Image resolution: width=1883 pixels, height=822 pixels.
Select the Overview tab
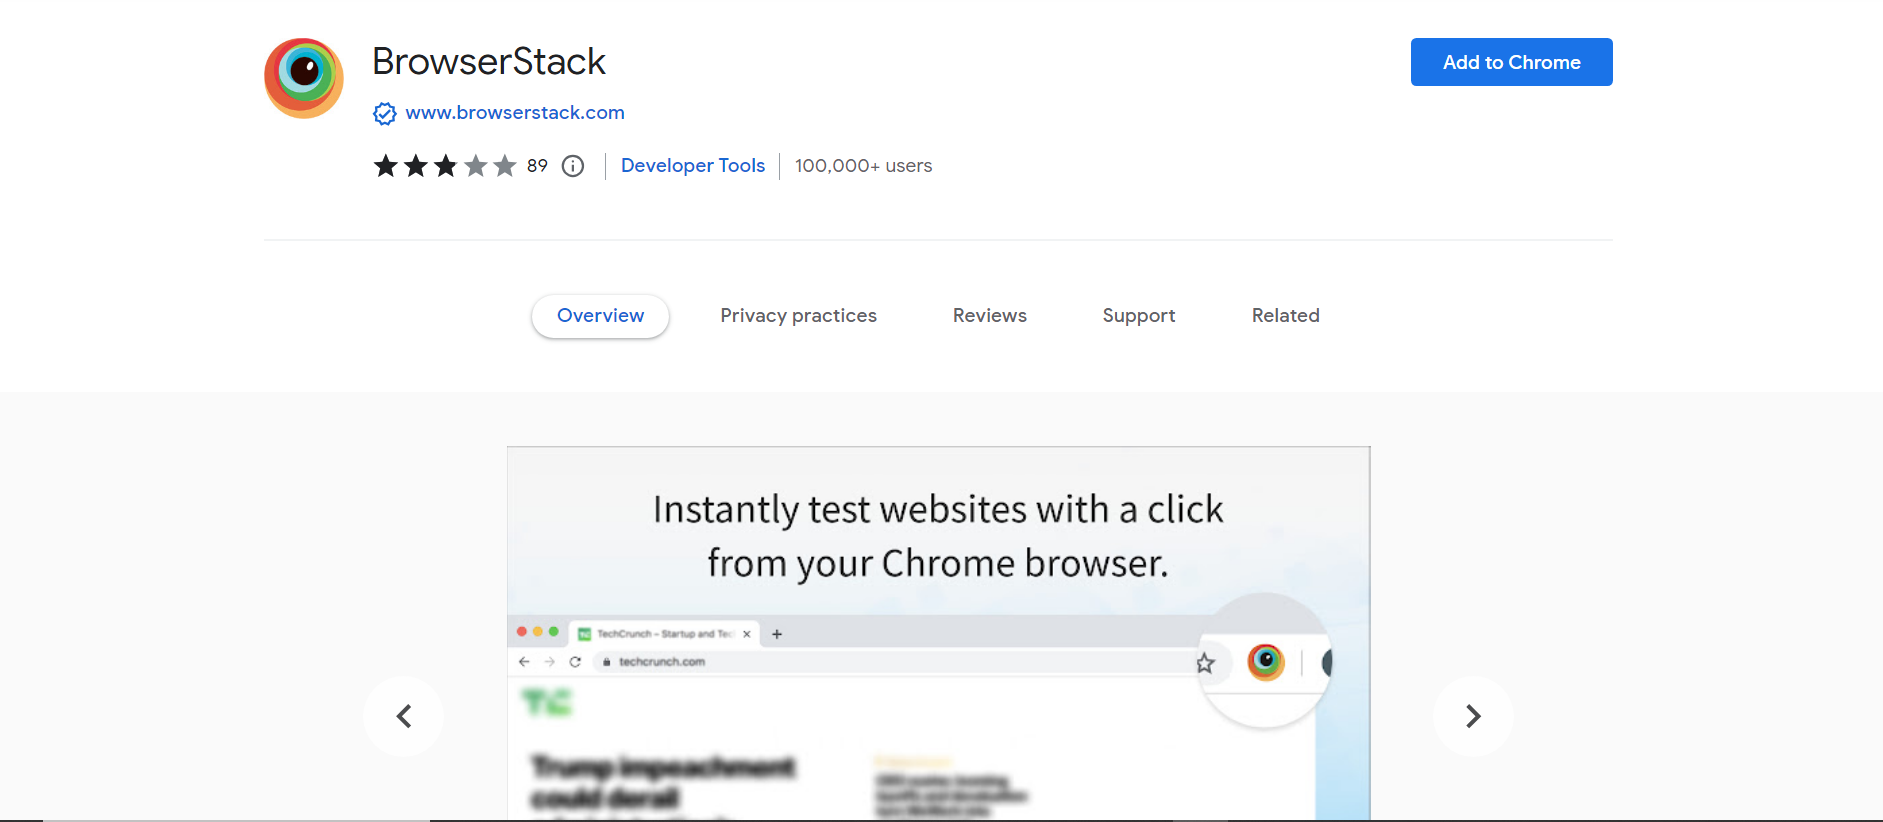pos(600,316)
